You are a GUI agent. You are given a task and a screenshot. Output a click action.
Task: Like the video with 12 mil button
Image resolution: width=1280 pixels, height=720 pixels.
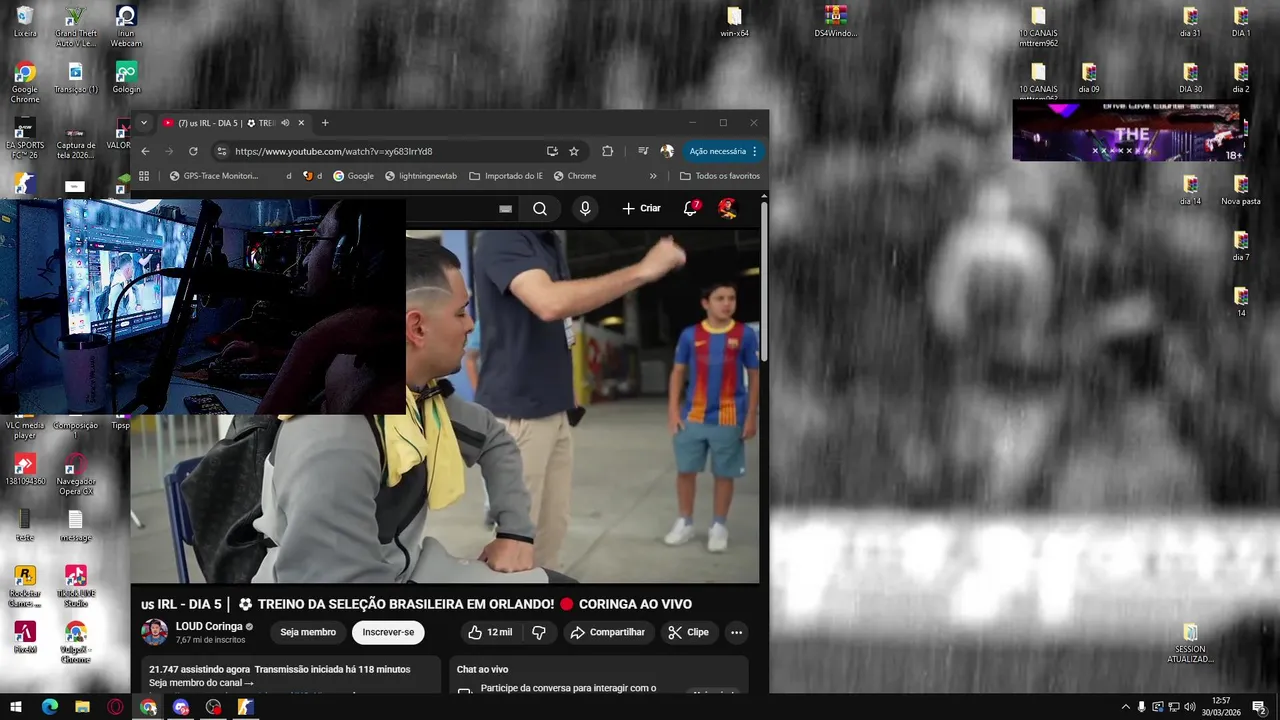[490, 632]
